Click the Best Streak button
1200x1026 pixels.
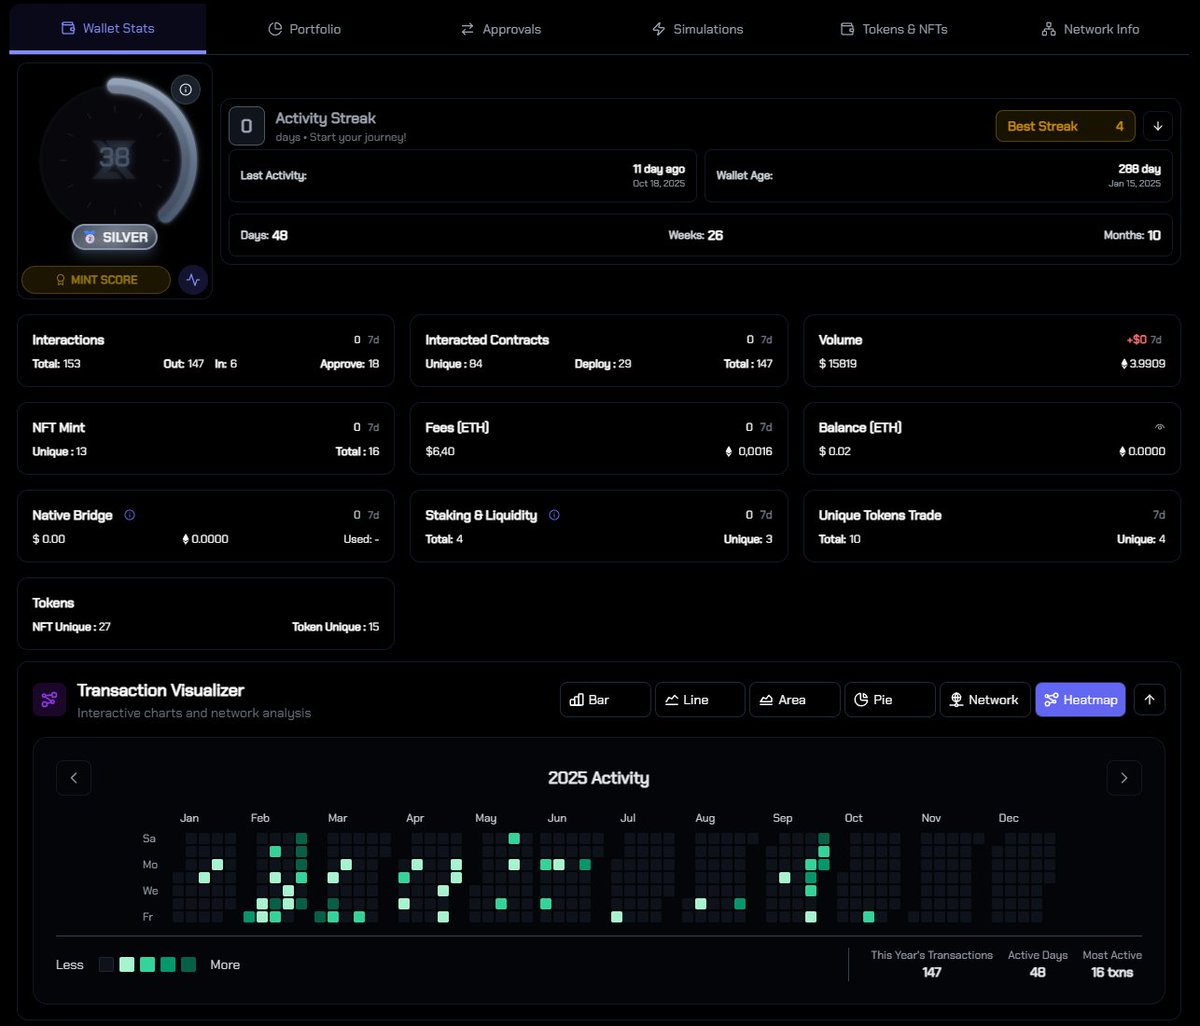[x=1064, y=126]
